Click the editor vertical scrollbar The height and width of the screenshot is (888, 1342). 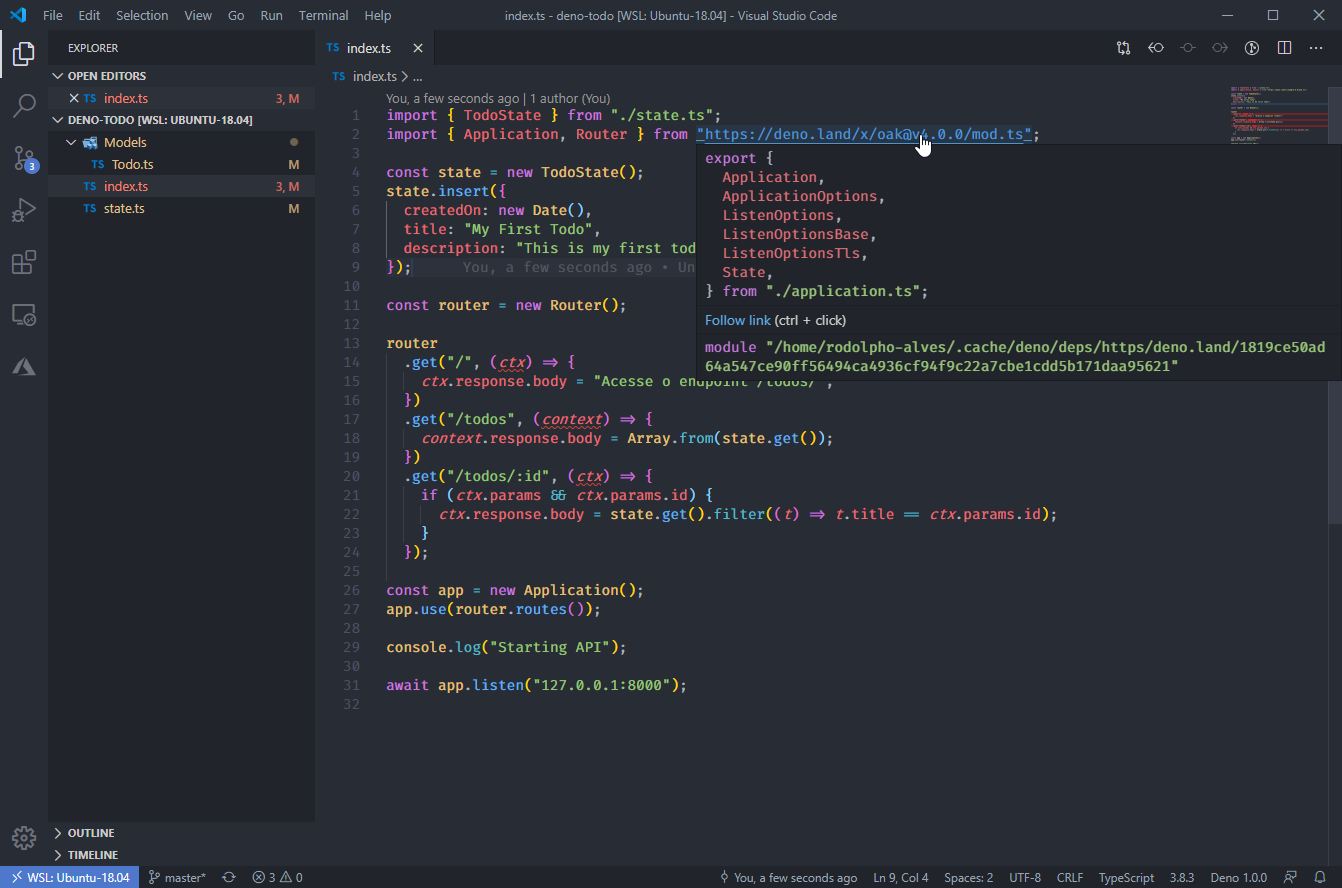1335,304
